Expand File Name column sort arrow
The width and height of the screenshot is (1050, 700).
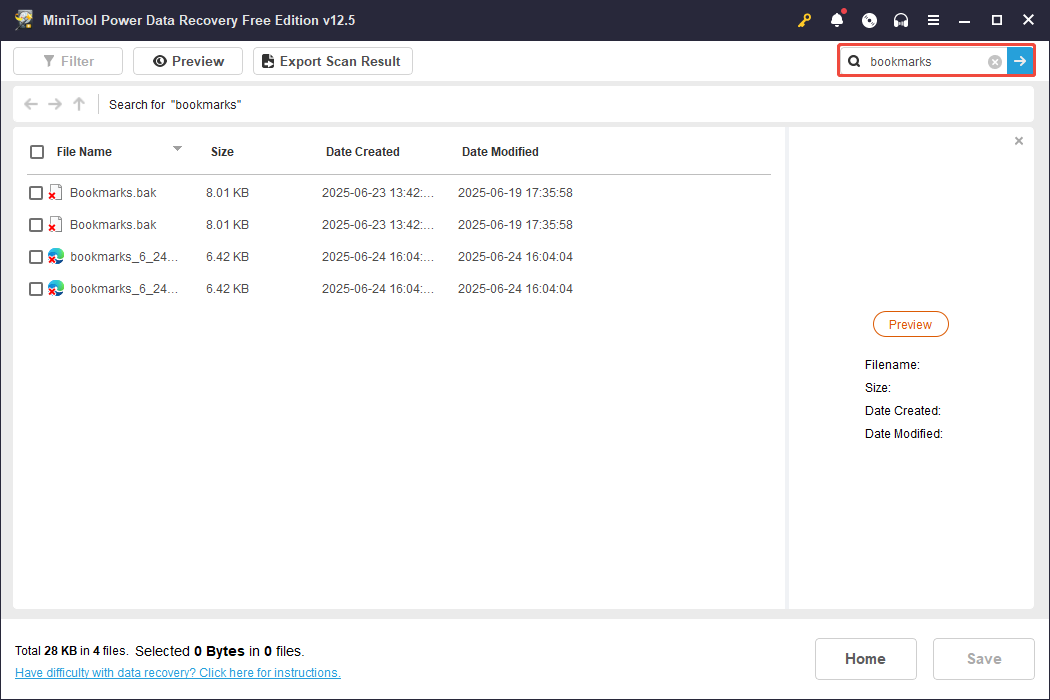pos(177,149)
